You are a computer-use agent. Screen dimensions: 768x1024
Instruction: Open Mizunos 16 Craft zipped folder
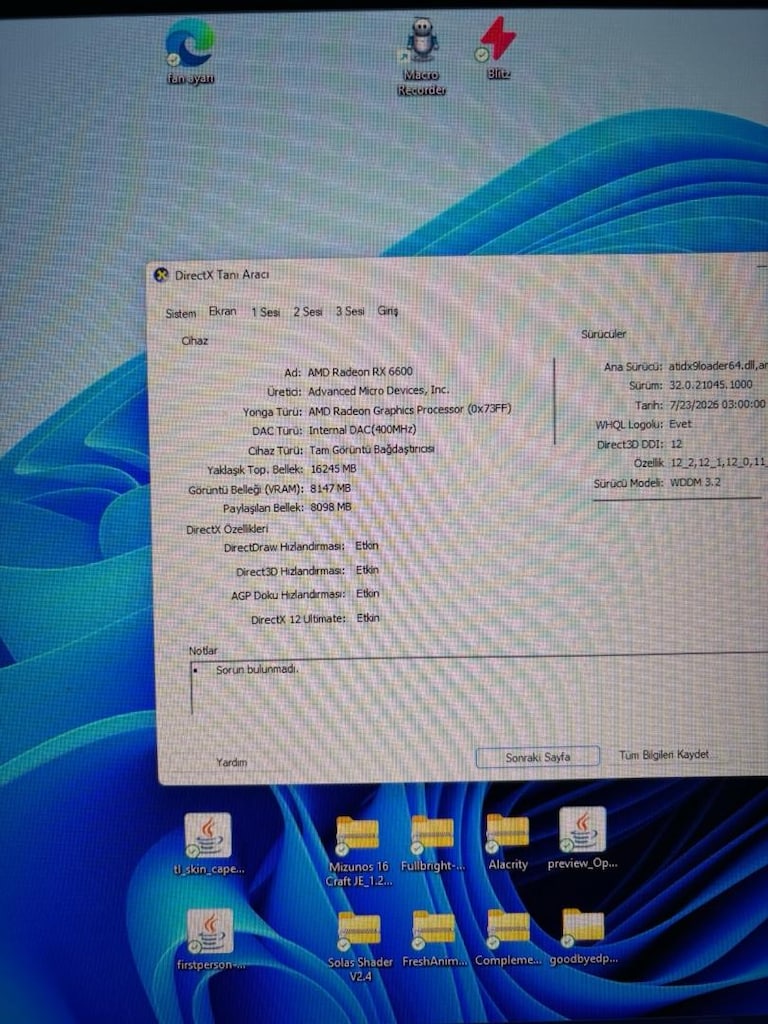[359, 851]
